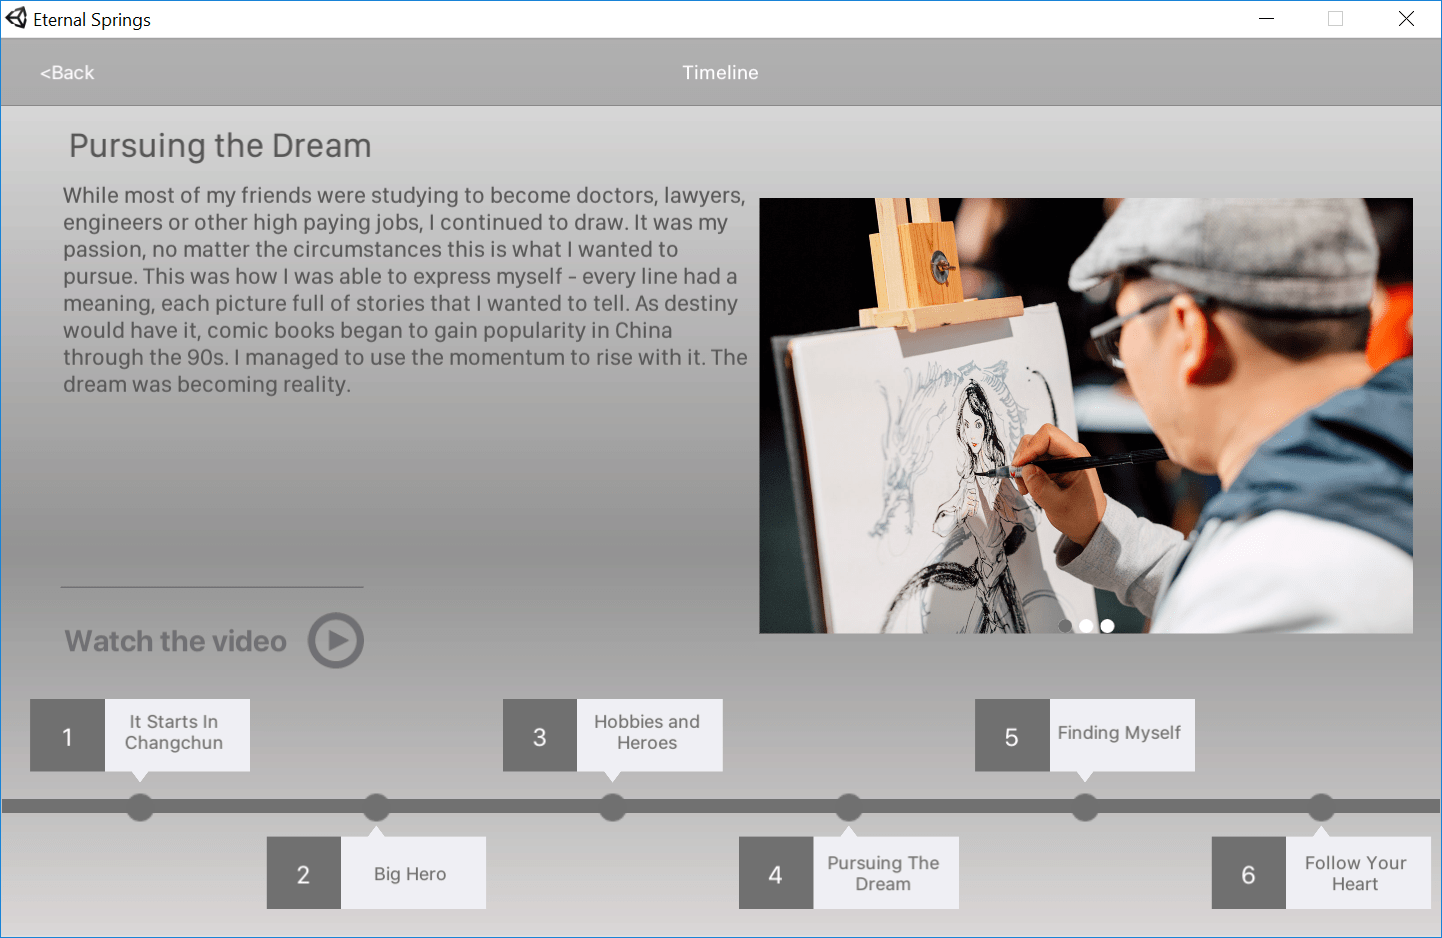Select the first image carousel dot
Viewport: 1442px width, 938px height.
pyautogui.click(x=1065, y=626)
